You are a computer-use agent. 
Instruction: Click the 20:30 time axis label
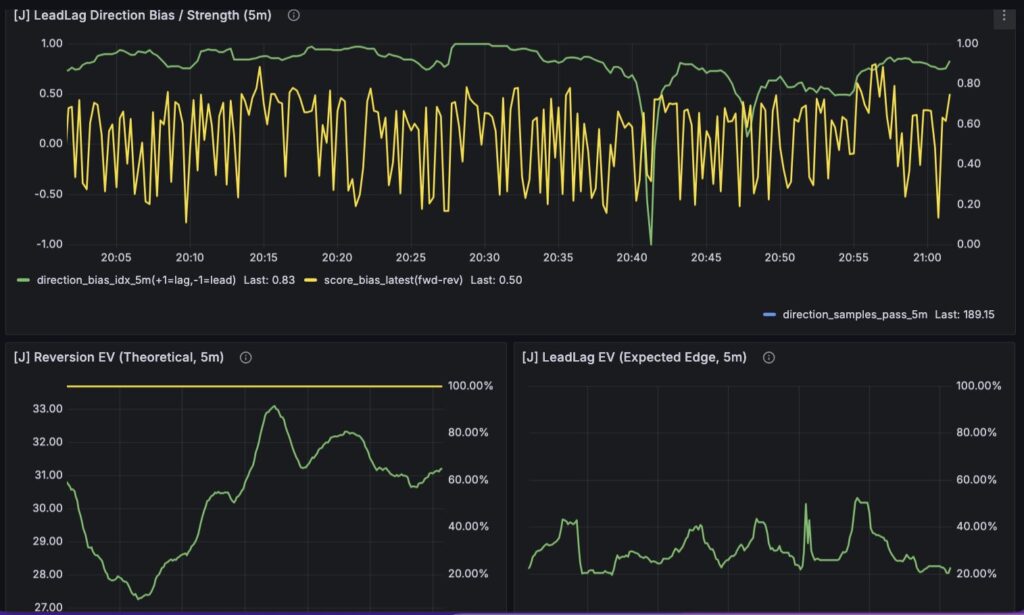coord(484,257)
